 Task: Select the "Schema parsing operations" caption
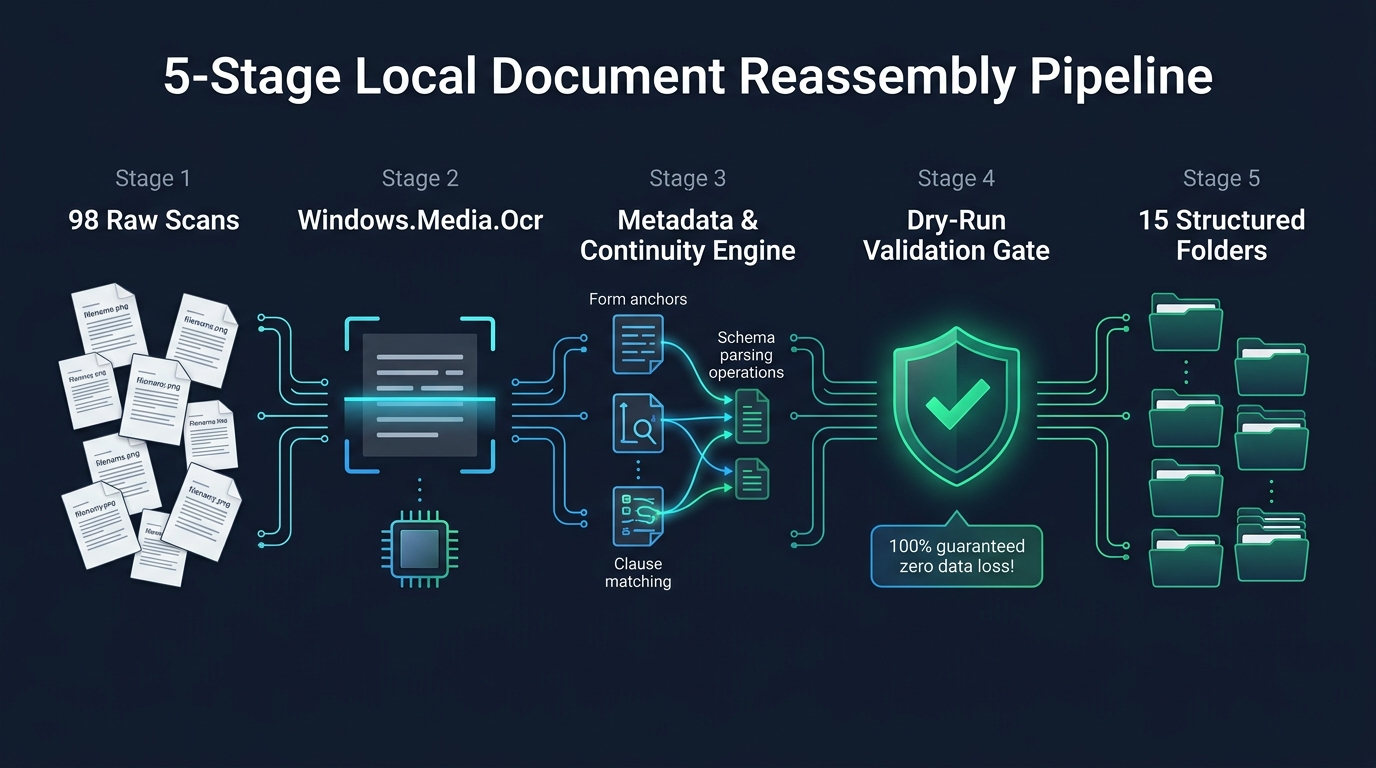(746, 355)
